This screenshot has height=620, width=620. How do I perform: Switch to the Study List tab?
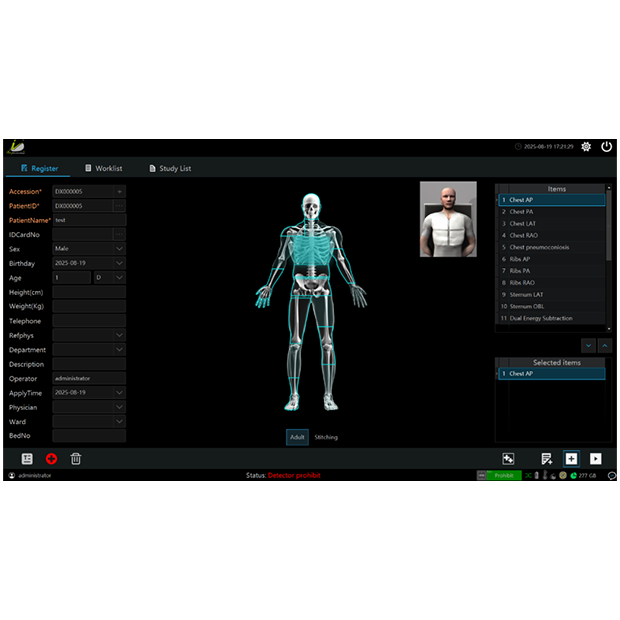click(x=170, y=168)
